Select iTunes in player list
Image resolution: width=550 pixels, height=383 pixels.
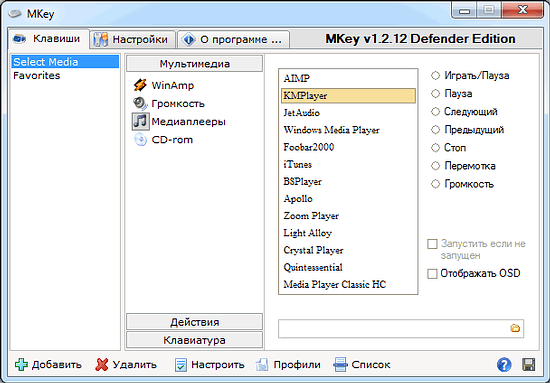(x=348, y=164)
